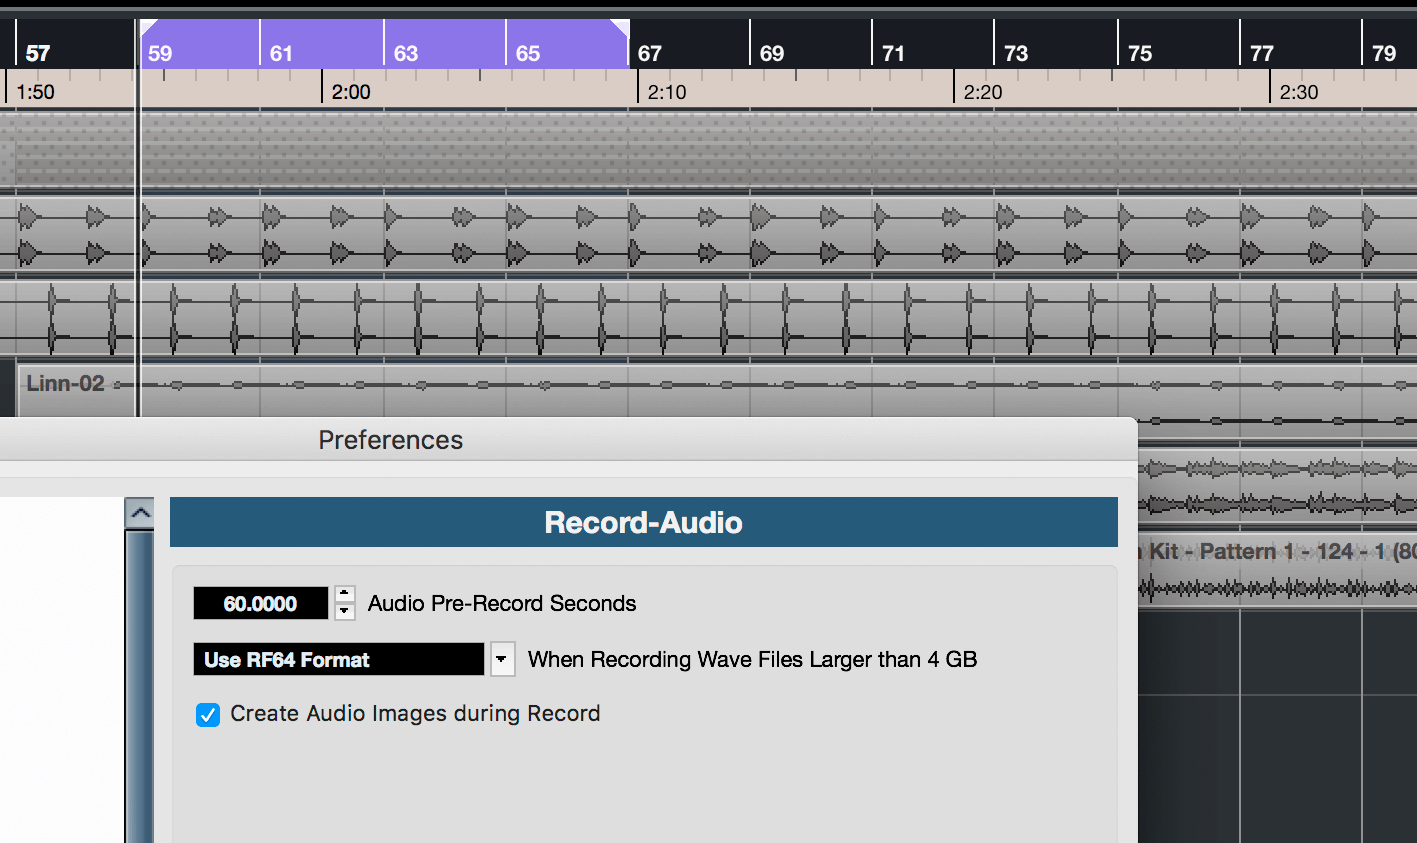The height and width of the screenshot is (843, 1417).
Task: Click bar 65 on the ruler
Action: click(528, 53)
